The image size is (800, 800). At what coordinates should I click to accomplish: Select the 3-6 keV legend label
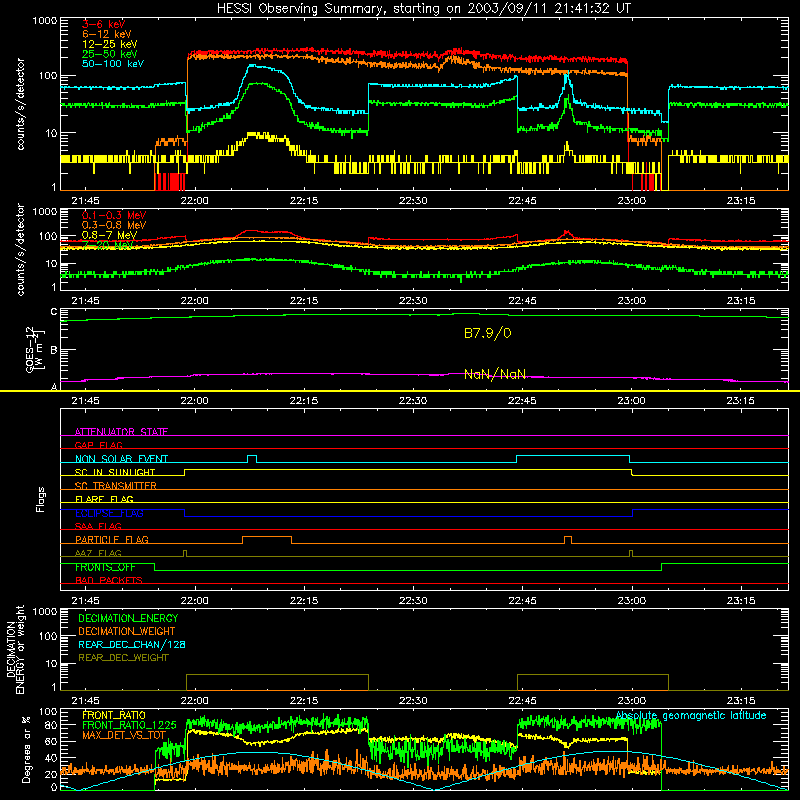104,24
